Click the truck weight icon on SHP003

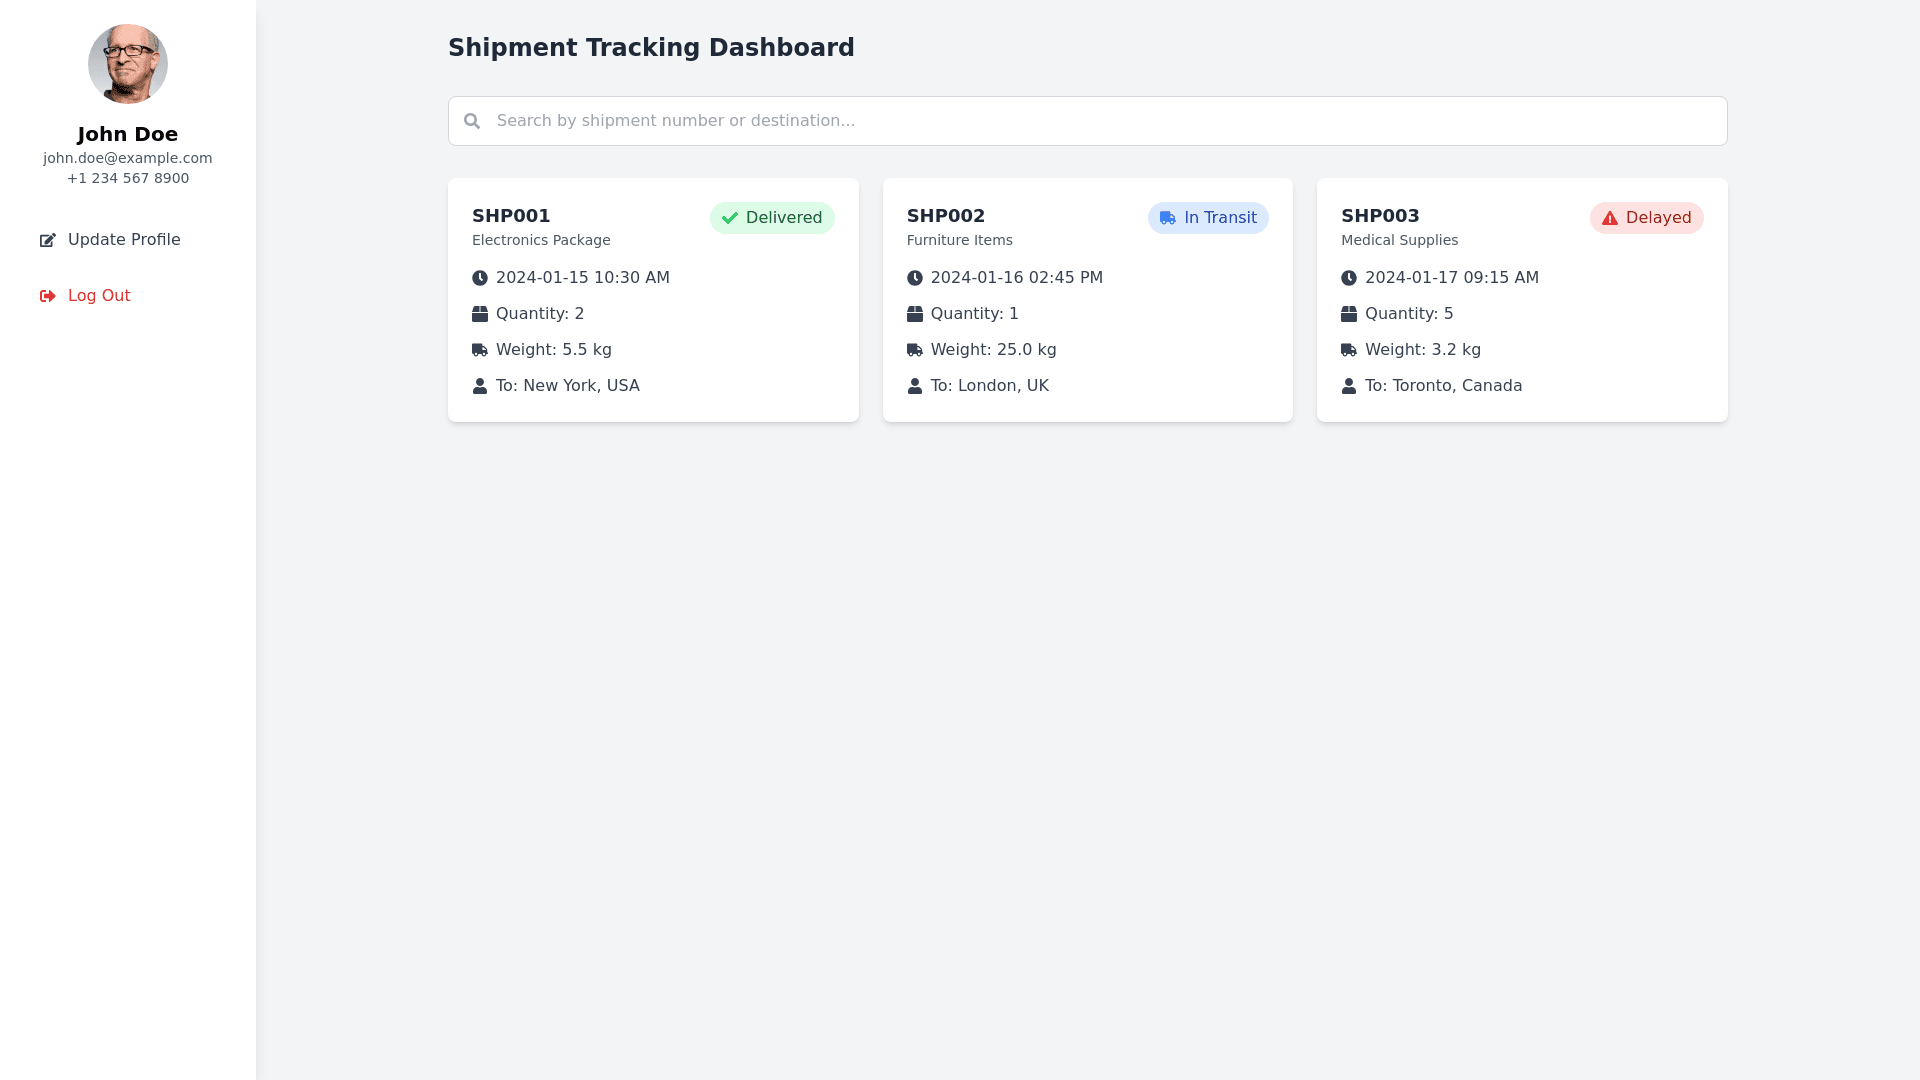click(1349, 350)
